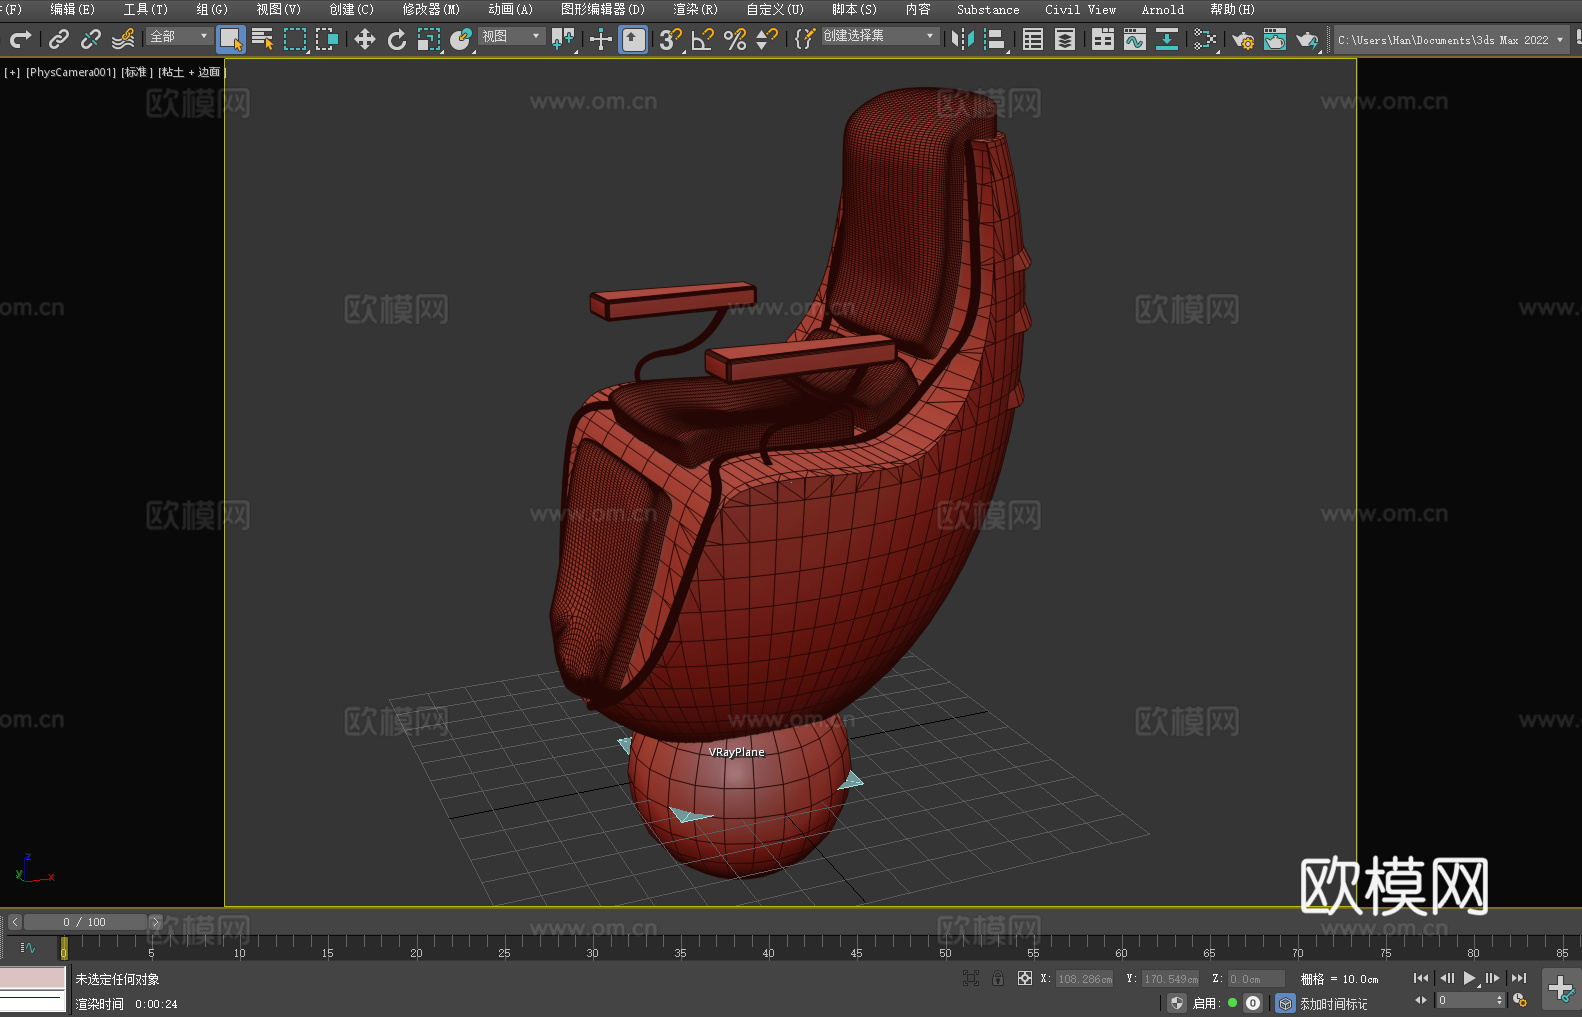Click the Select and Place tool
Image resolution: width=1582 pixels, height=1017 pixels.
click(x=461, y=39)
